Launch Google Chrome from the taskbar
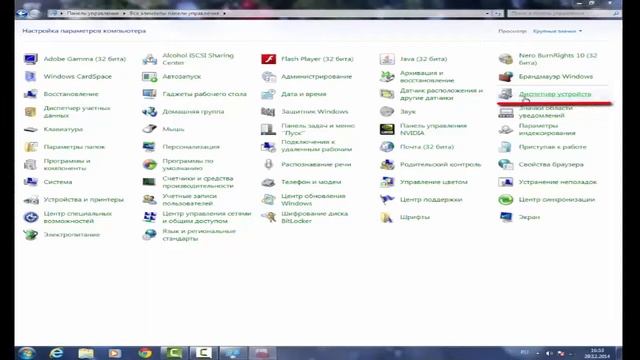 (x=145, y=353)
